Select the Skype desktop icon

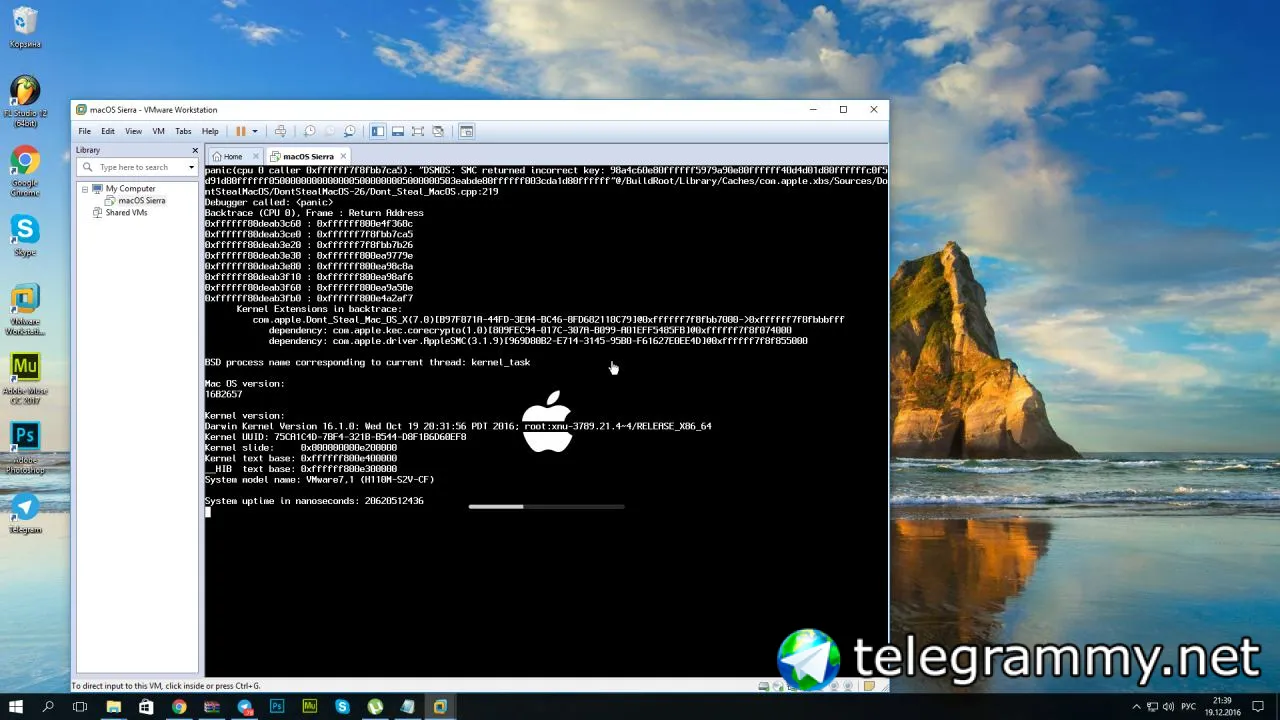point(25,235)
